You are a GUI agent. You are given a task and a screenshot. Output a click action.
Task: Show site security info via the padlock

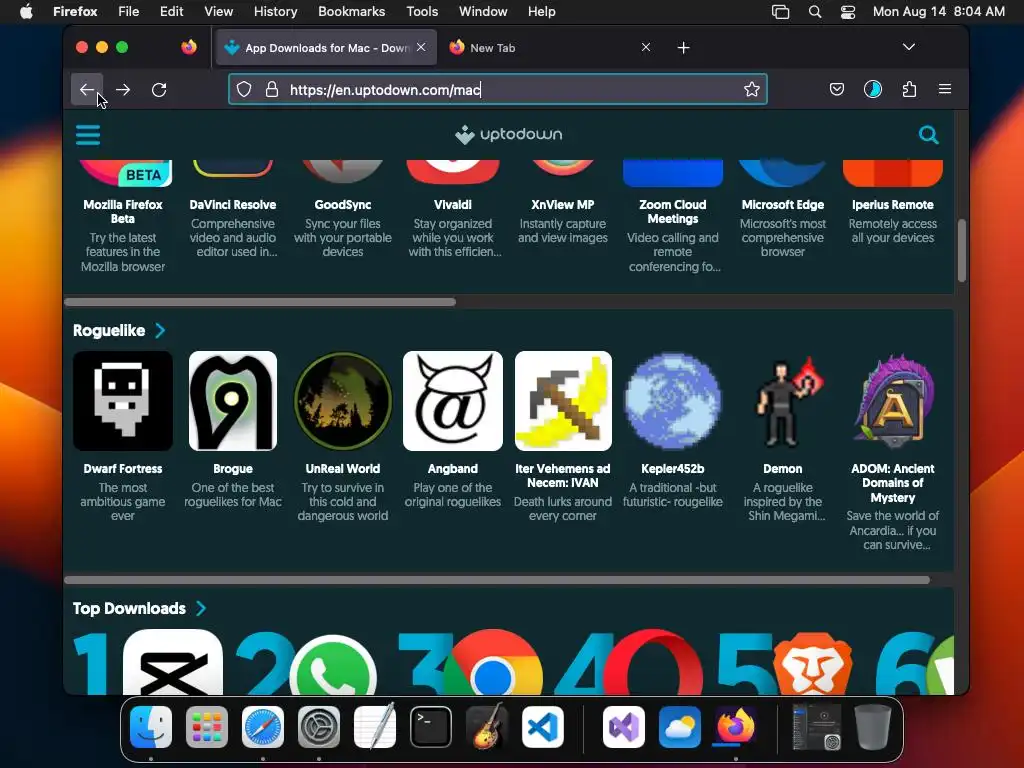(272, 89)
